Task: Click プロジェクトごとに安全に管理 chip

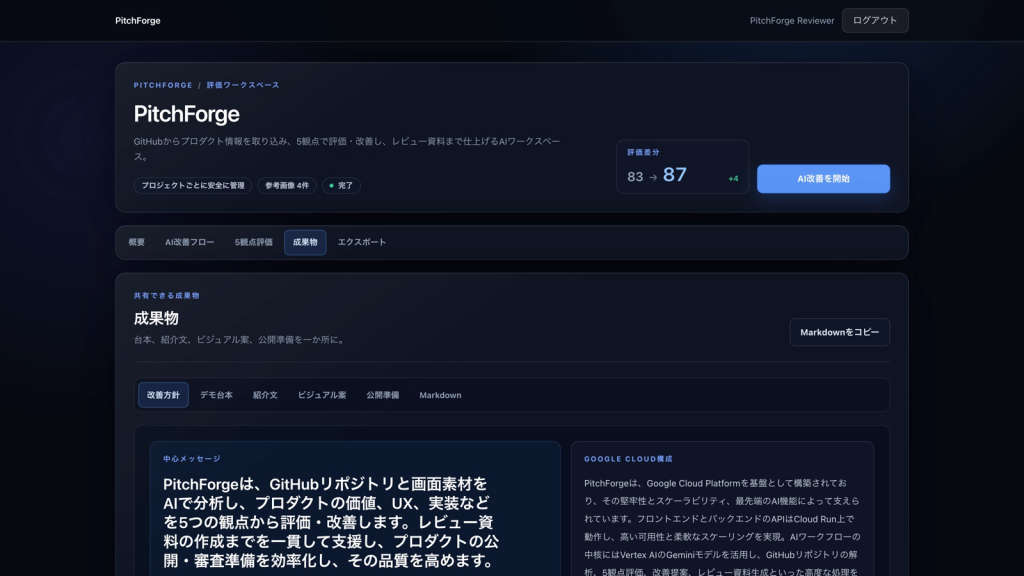Action: coord(193,185)
